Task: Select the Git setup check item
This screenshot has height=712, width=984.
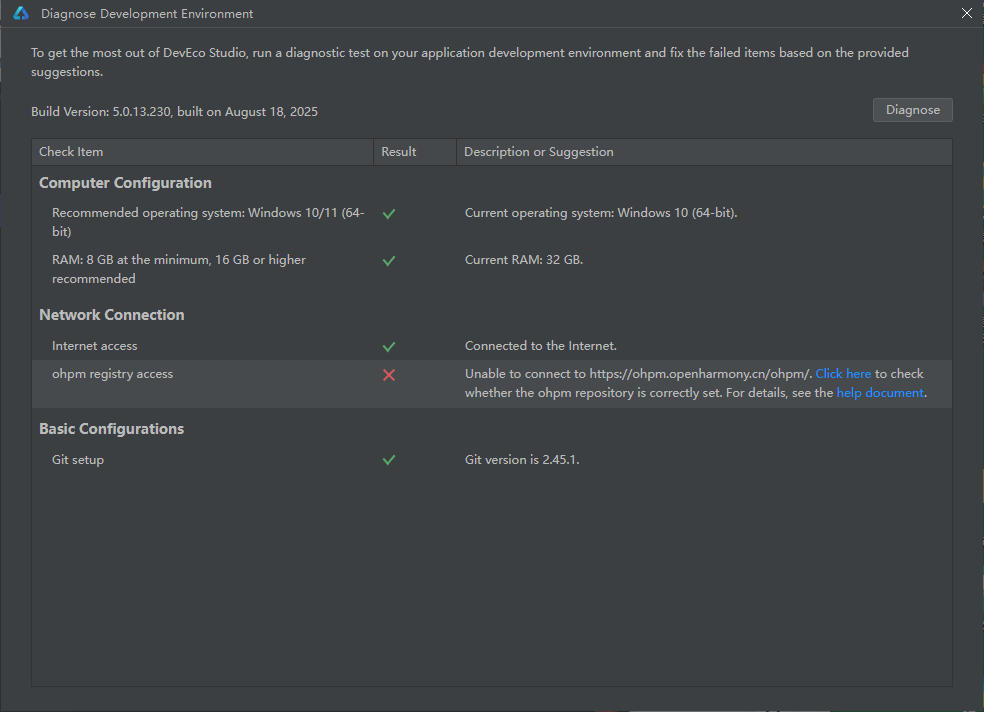Action: [x=78, y=460]
